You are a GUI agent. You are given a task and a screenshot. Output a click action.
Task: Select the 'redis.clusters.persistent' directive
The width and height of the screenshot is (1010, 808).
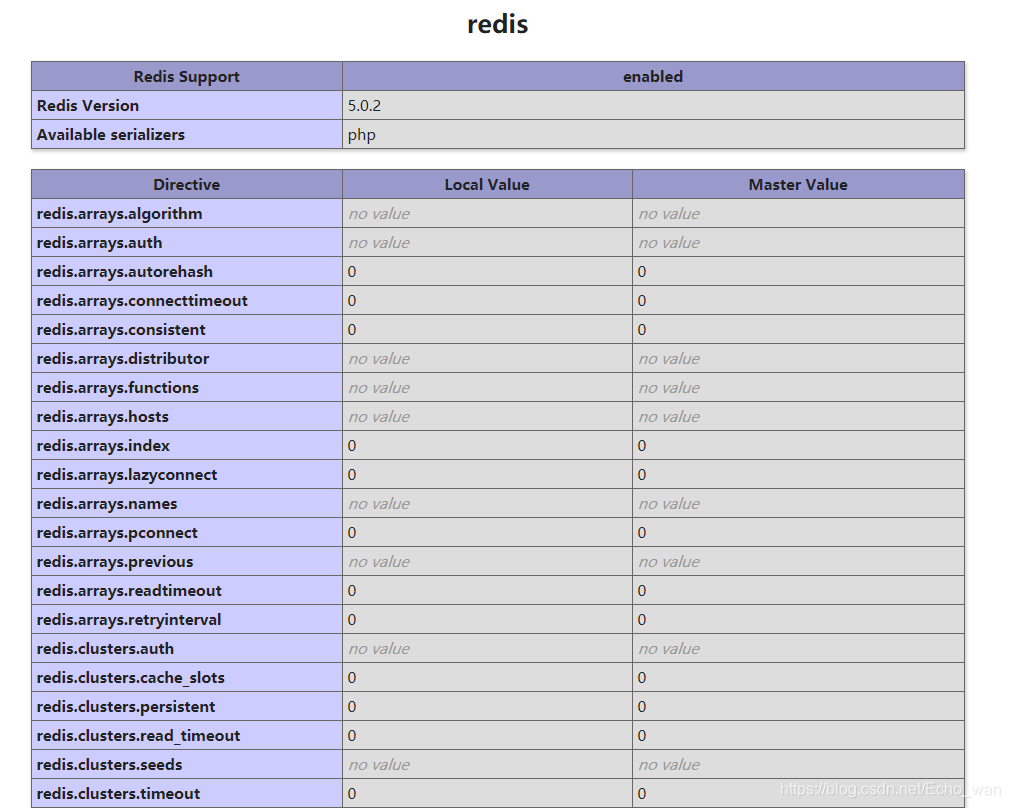(x=126, y=707)
